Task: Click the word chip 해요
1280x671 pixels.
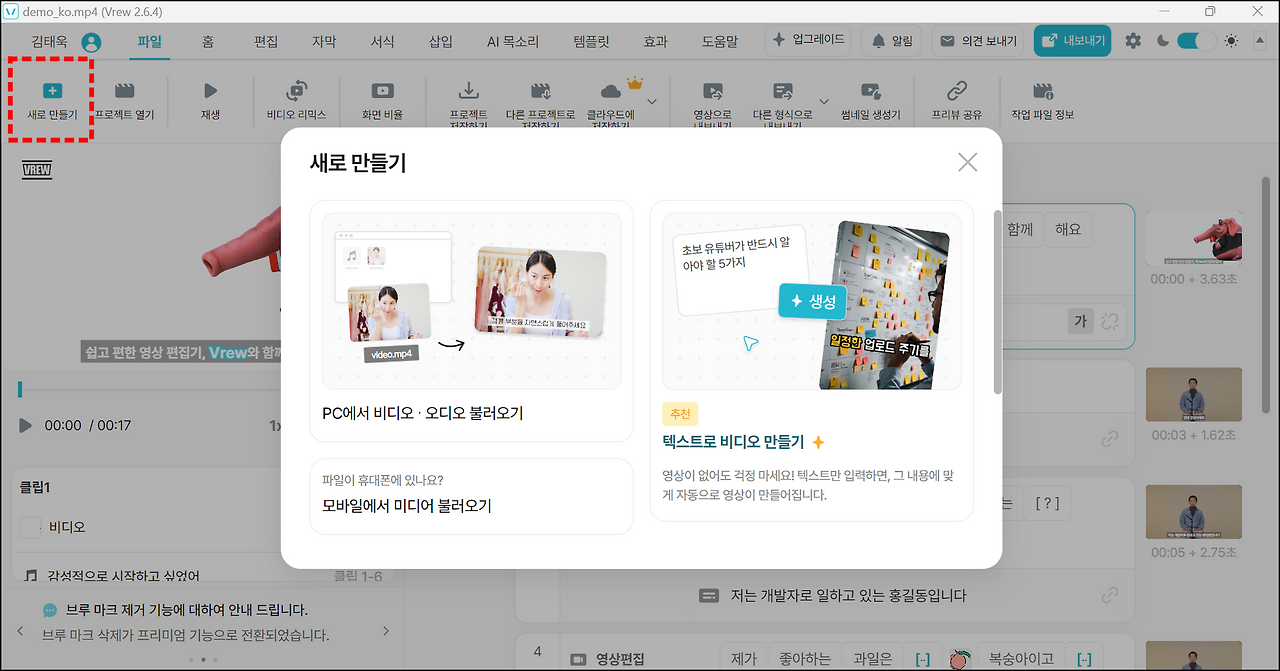Action: [x=1068, y=229]
